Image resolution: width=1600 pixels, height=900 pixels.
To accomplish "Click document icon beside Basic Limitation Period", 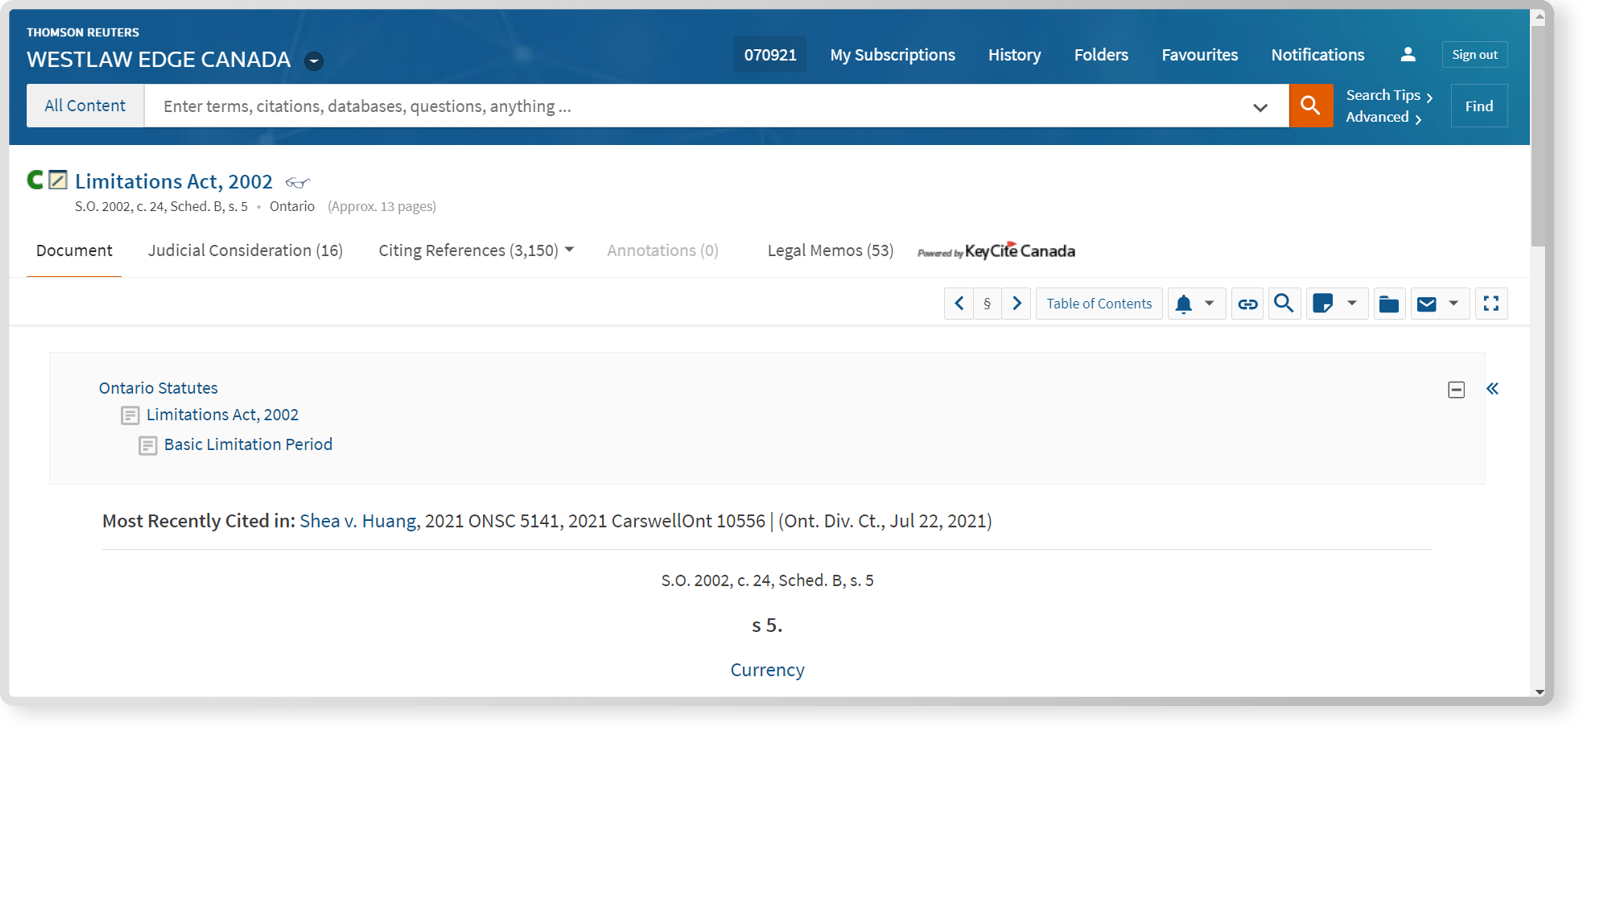I will pos(148,445).
